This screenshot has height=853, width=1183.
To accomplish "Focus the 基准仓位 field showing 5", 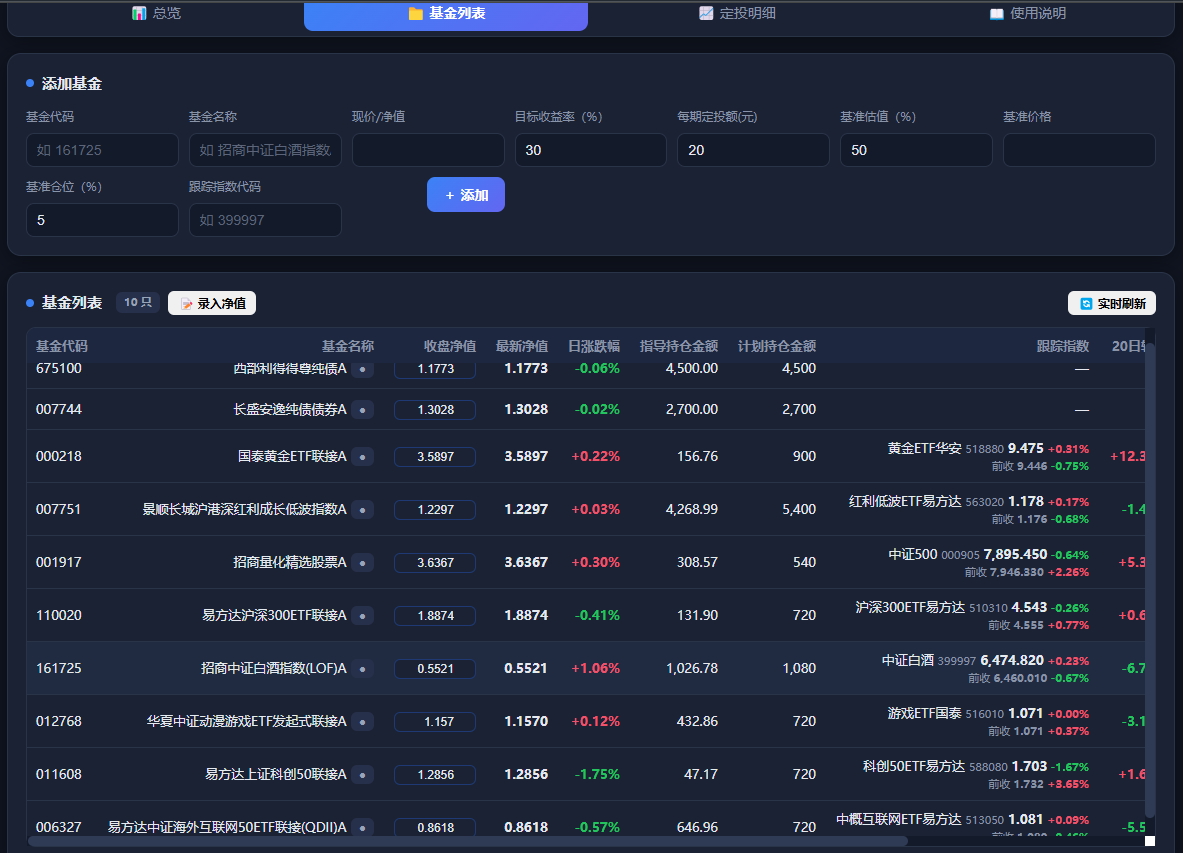I will coord(102,220).
